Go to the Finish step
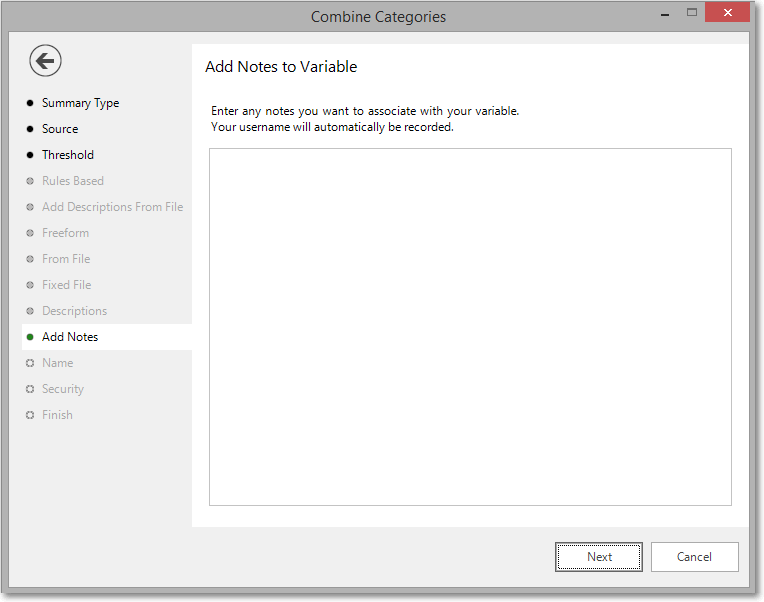Image resolution: width=764 pixels, height=602 pixels. click(57, 414)
